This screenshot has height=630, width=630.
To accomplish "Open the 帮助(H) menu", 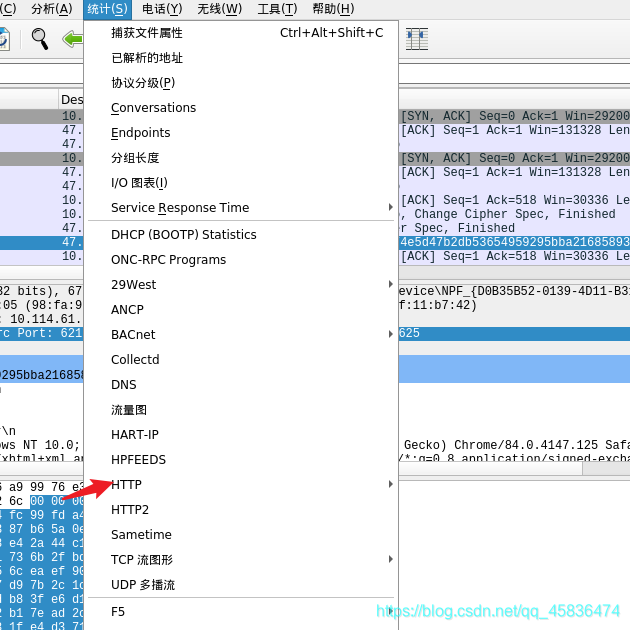I will click(x=333, y=9).
